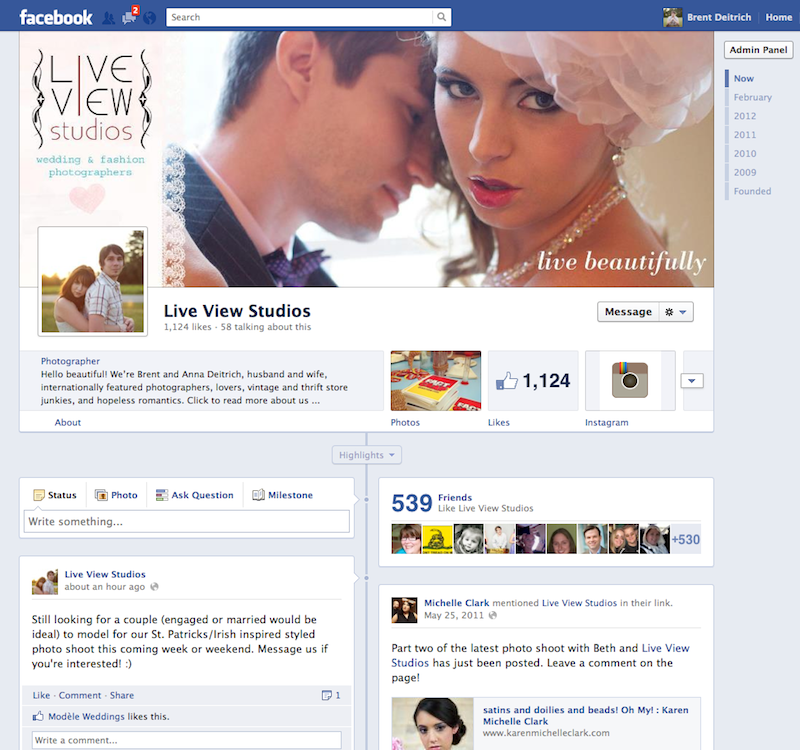Select the Status composer tab
Viewport: 800px width, 750px height.
coord(55,495)
